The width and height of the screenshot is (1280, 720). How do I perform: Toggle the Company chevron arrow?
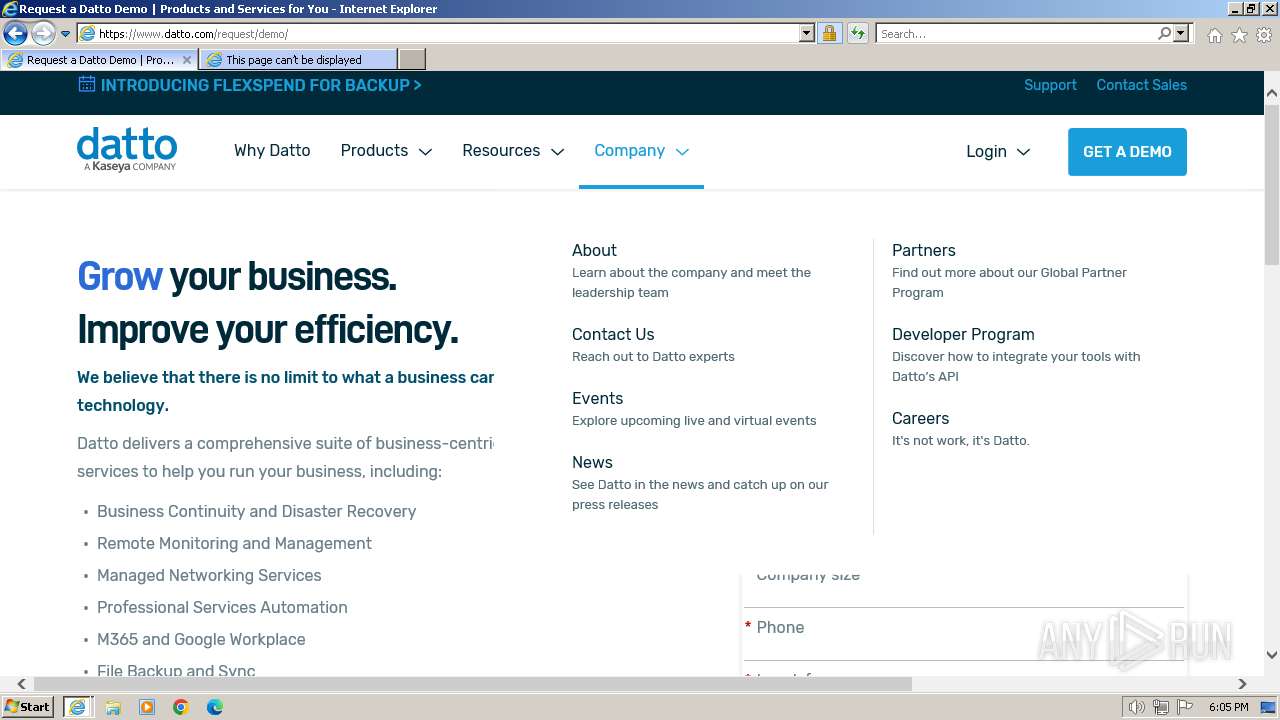tap(682, 152)
